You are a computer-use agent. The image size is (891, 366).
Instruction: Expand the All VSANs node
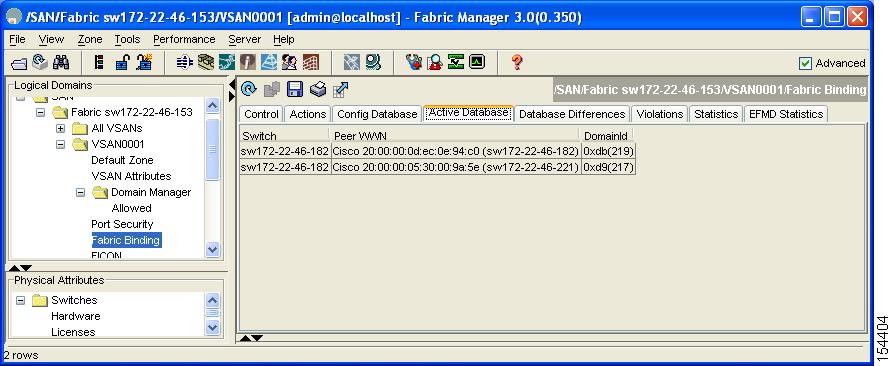click(61, 128)
